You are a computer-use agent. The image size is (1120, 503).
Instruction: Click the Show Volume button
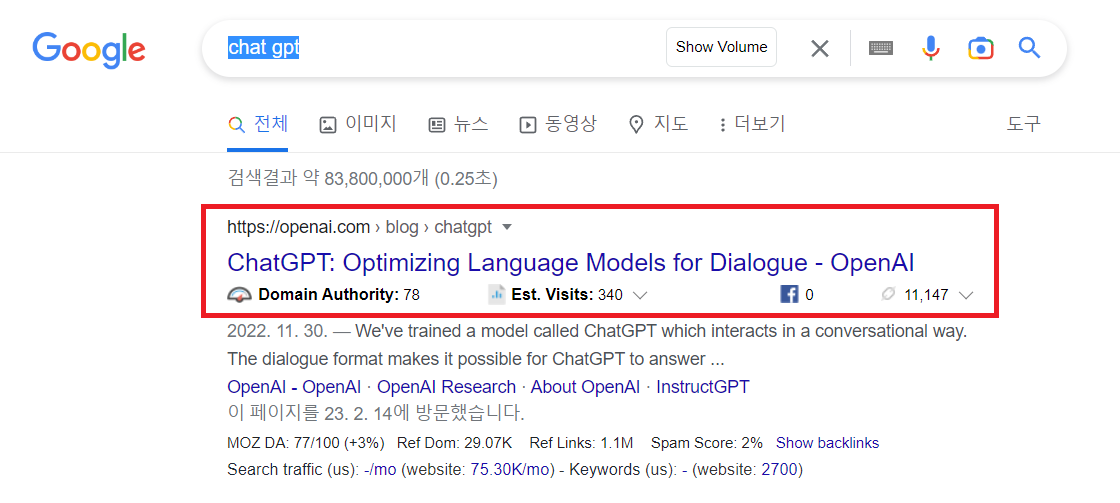[721, 47]
